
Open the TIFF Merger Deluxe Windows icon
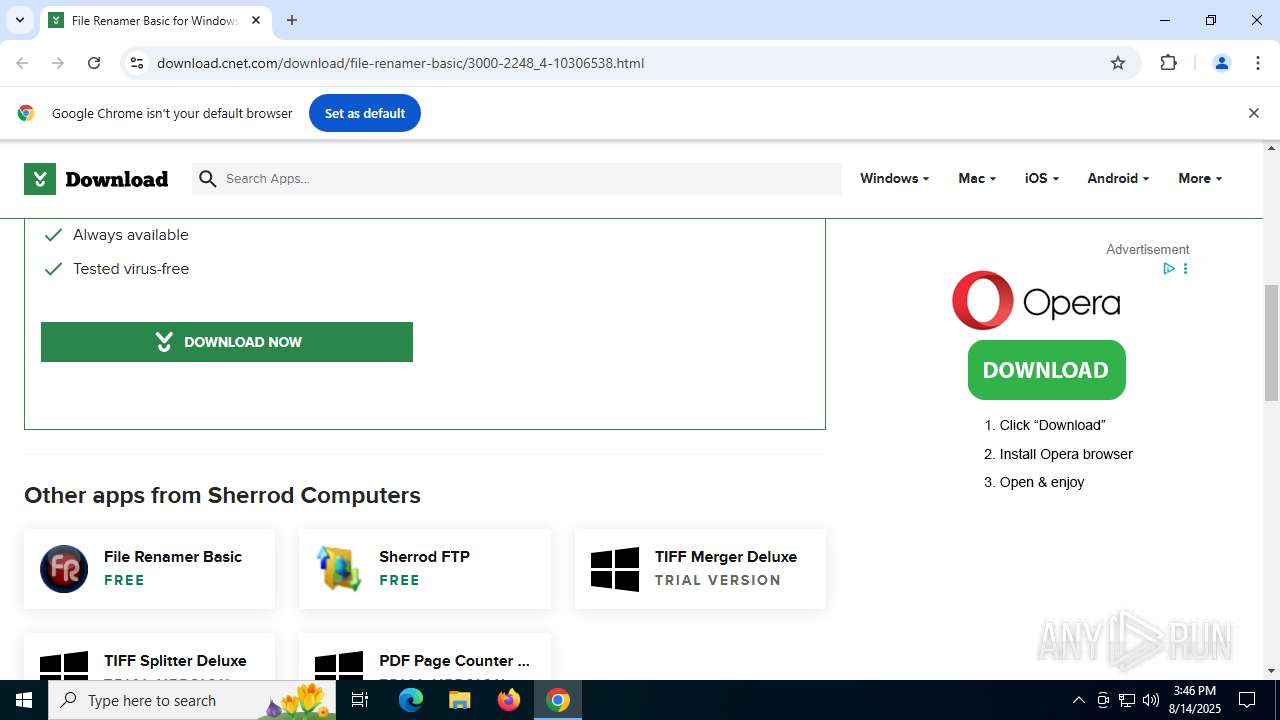click(615, 569)
